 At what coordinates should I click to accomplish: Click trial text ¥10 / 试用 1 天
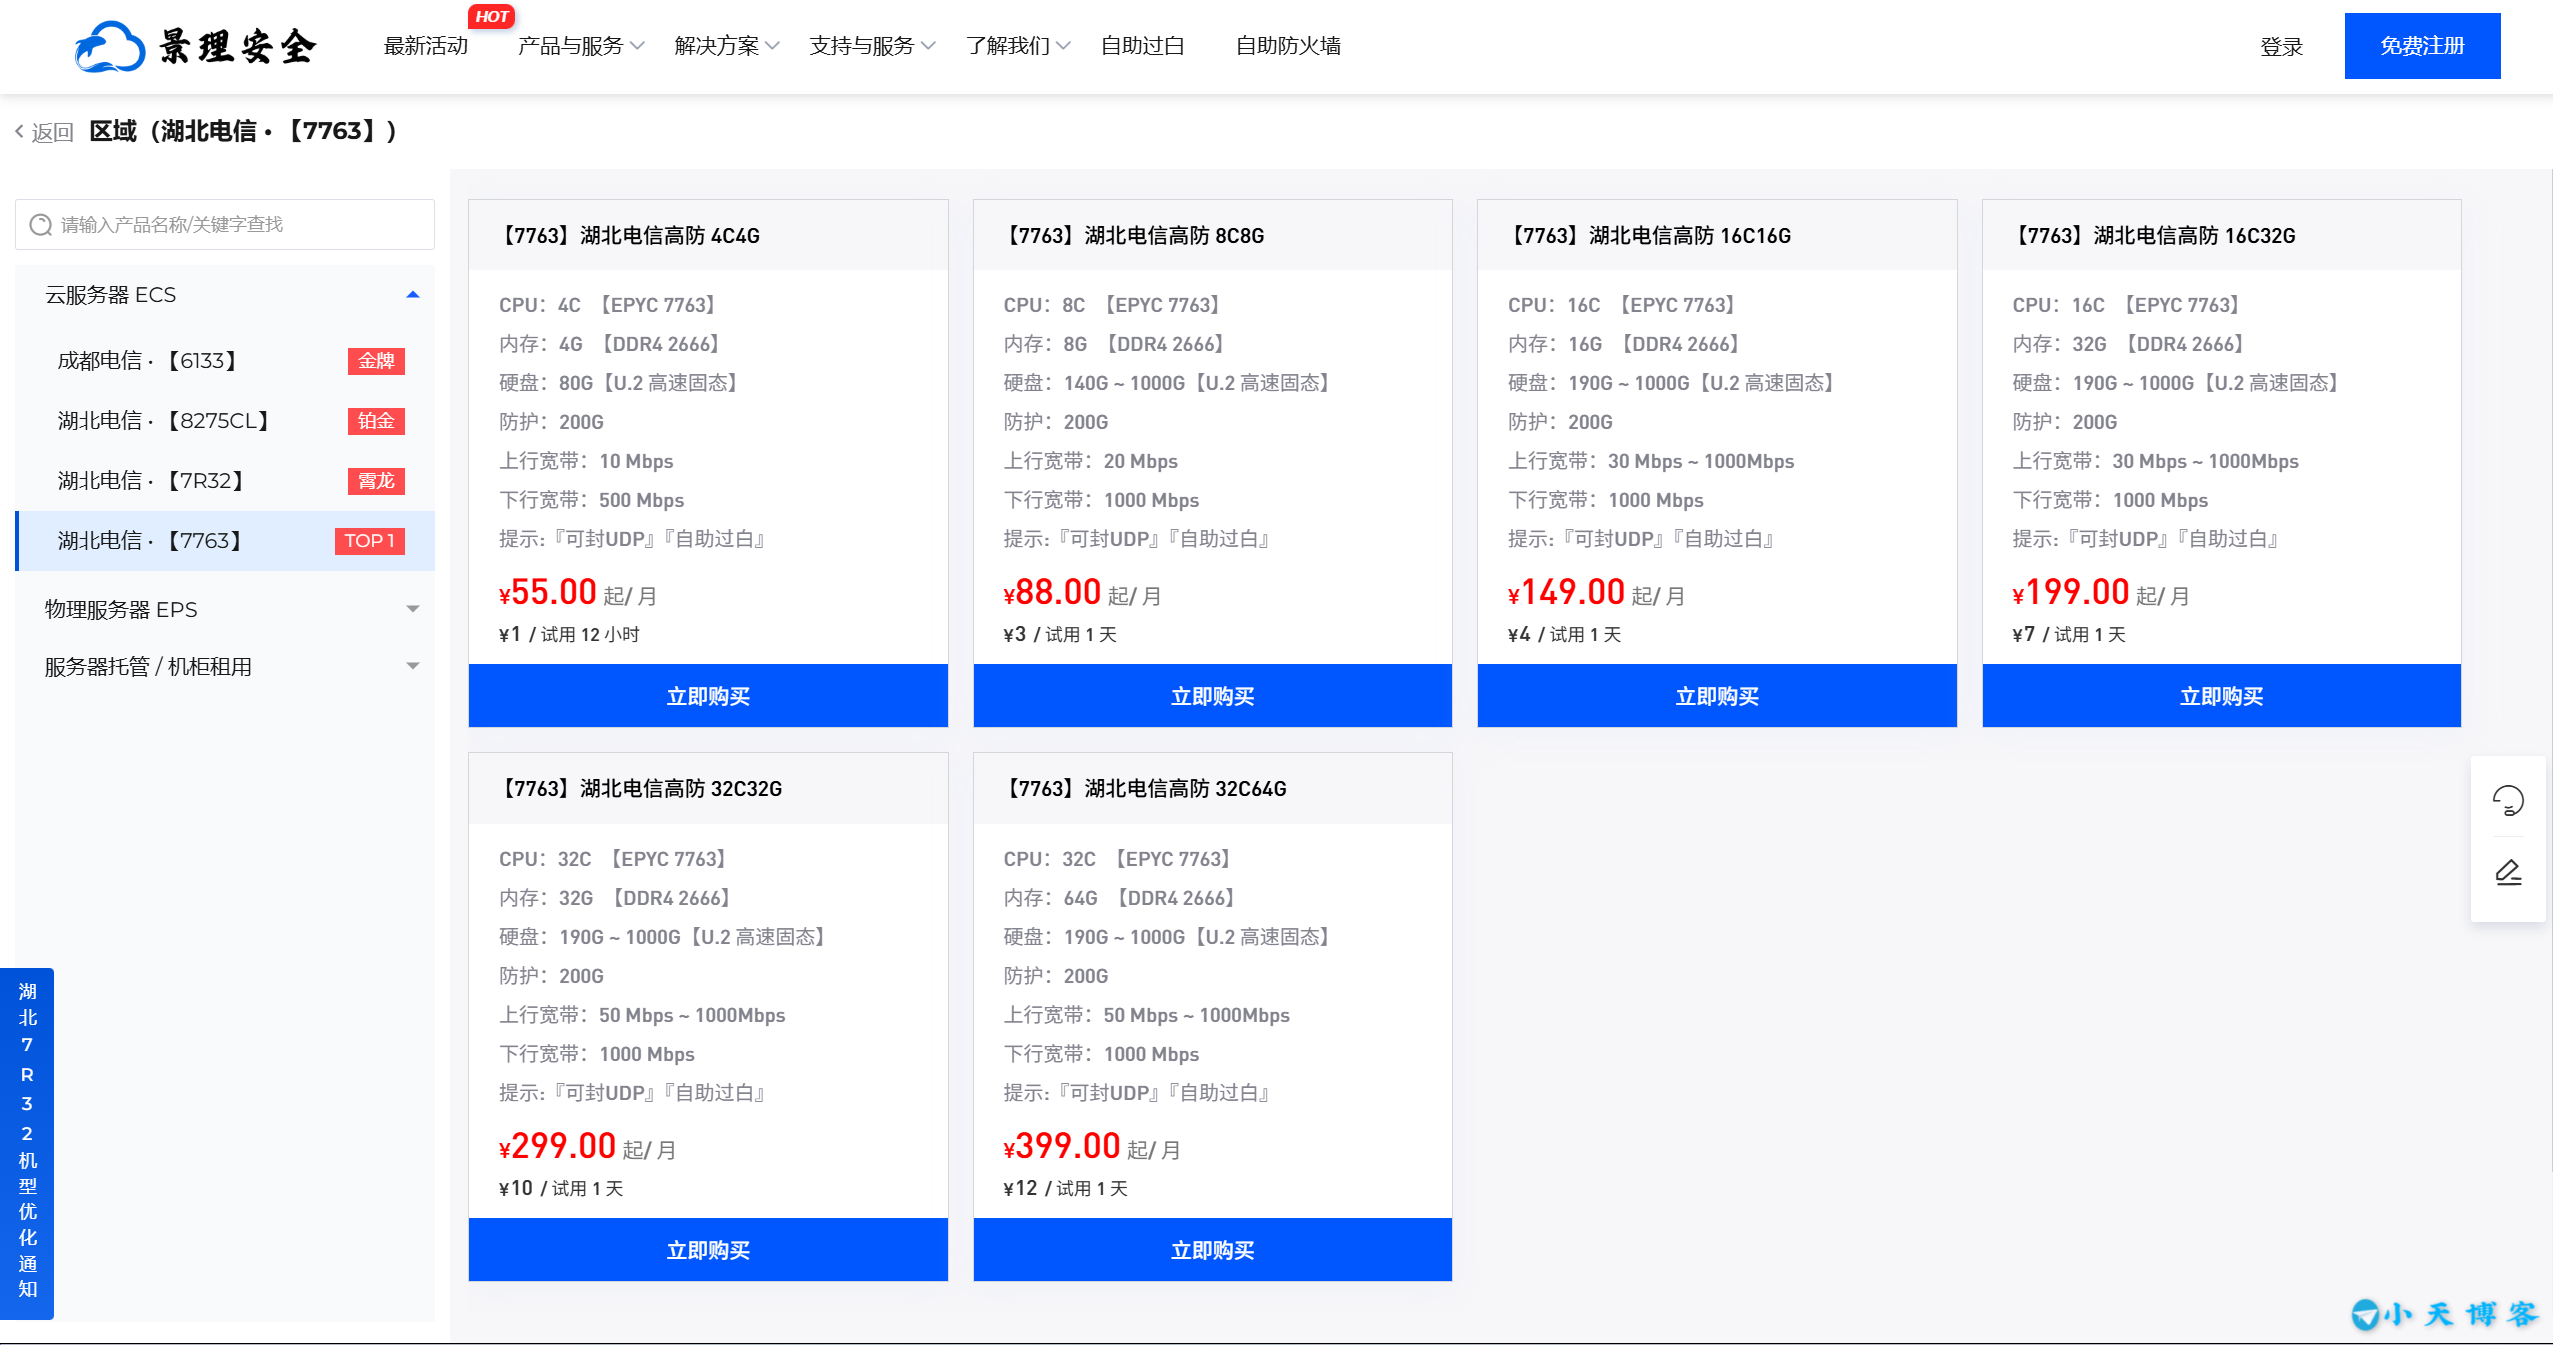(x=561, y=1189)
